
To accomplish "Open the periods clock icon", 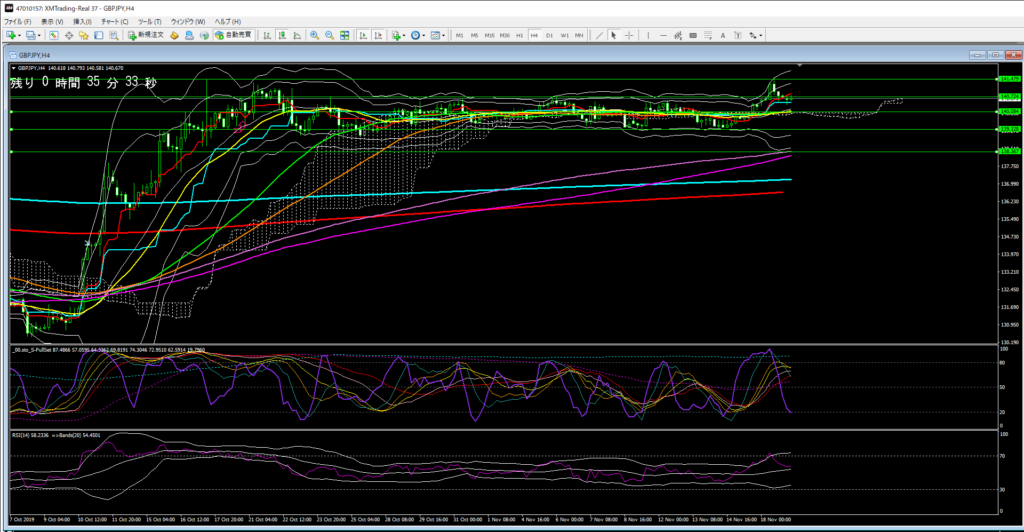I will tap(415, 35).
